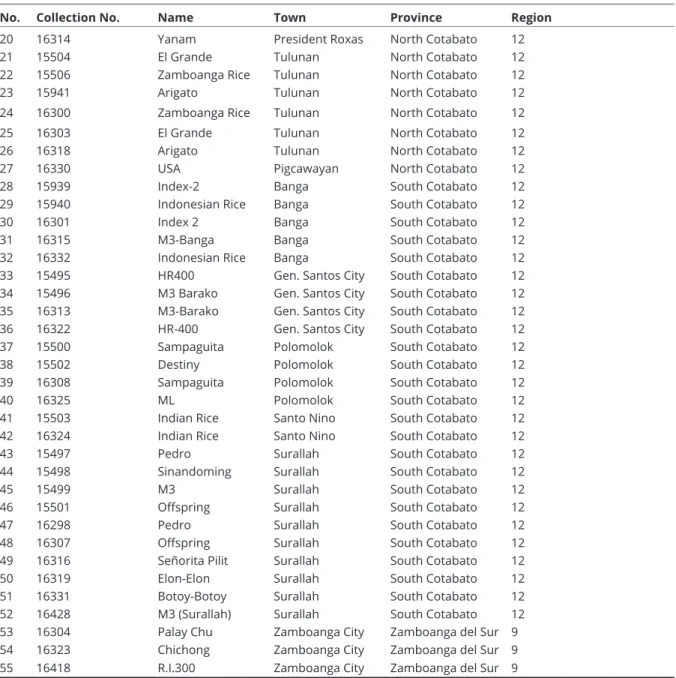
Task: Click collection number 16322
Action: point(53,328)
